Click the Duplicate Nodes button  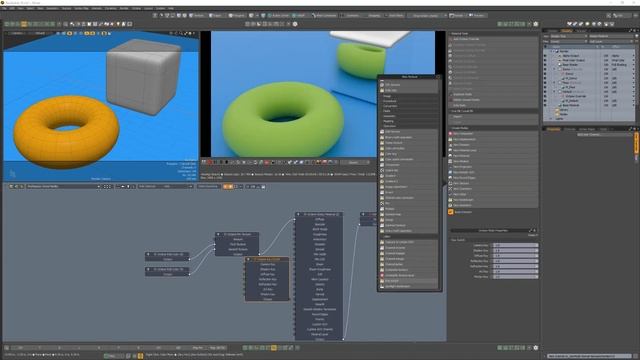tap(493, 94)
